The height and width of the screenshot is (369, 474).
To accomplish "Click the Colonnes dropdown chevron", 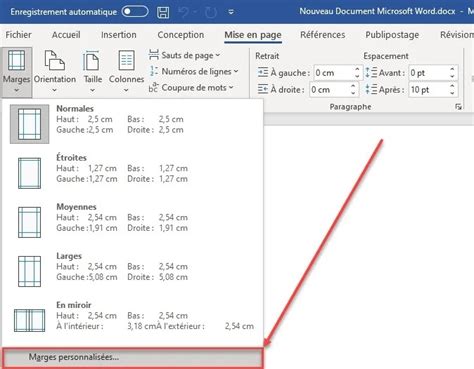I will (x=126, y=90).
